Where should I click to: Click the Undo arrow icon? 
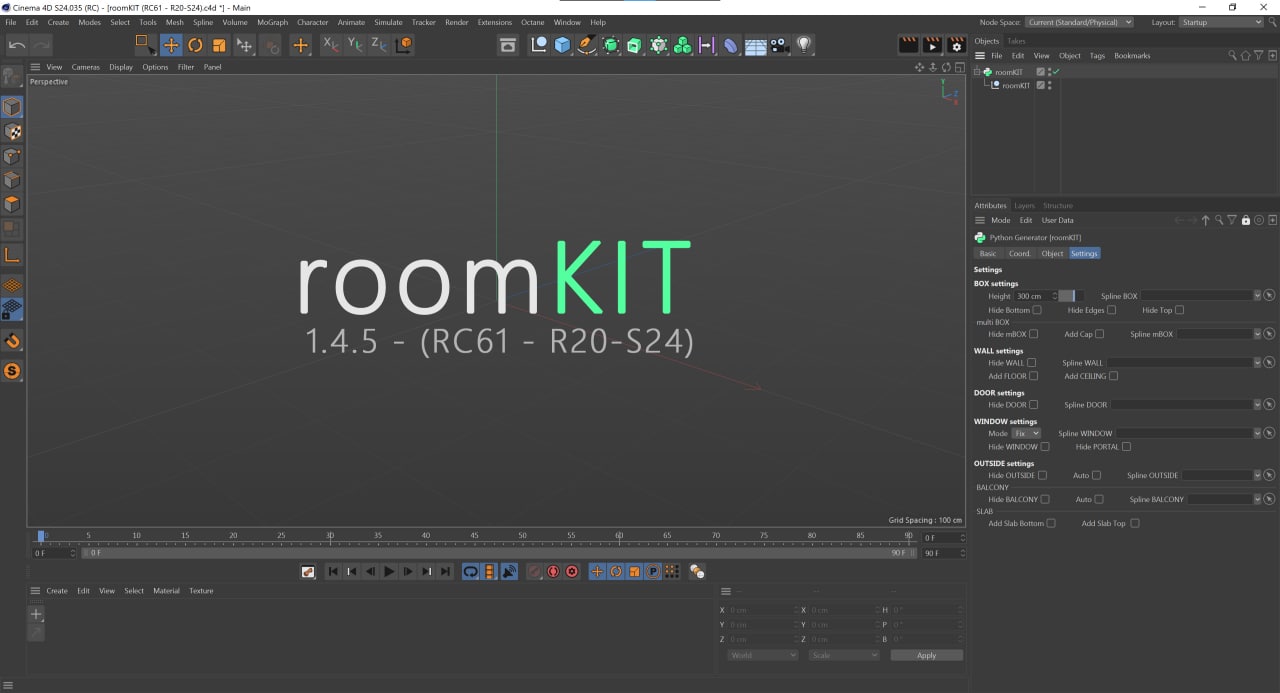pyautogui.click(x=17, y=45)
